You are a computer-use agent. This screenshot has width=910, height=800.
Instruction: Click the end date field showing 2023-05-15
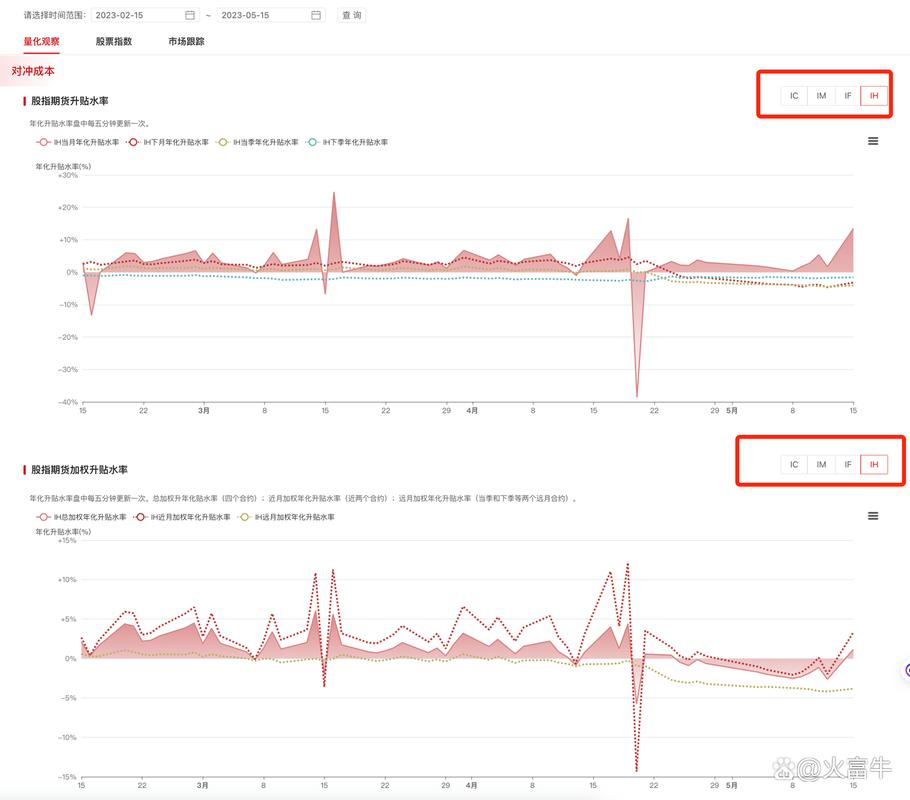[x=262, y=15]
